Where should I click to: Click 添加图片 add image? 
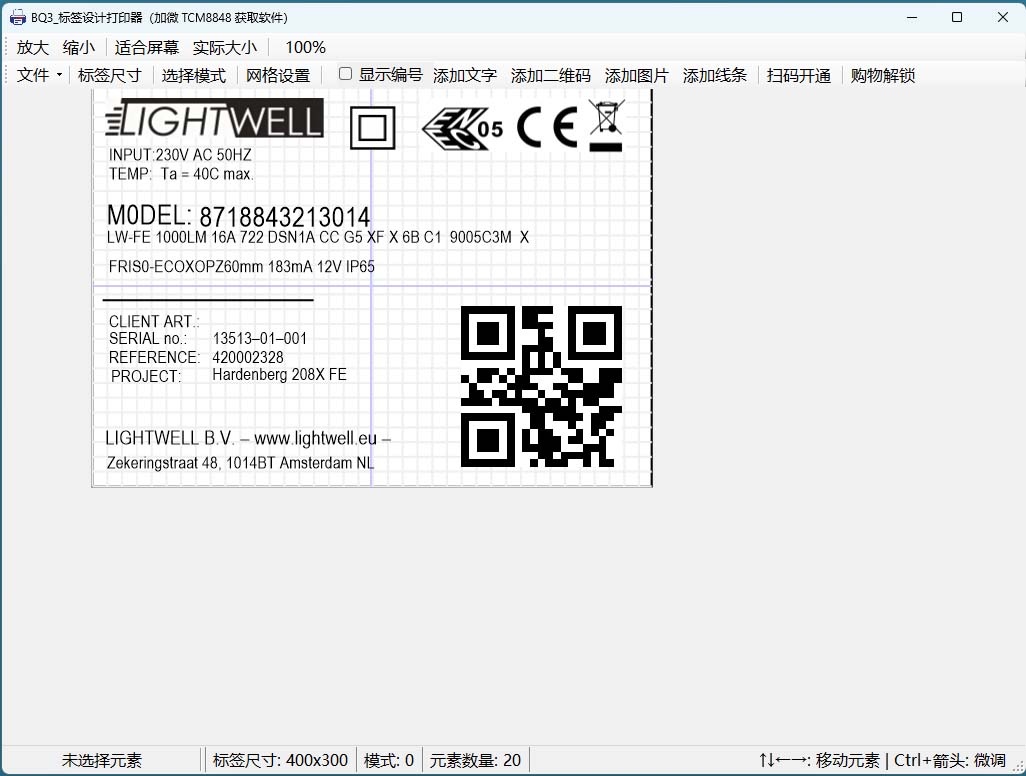pyautogui.click(x=637, y=75)
